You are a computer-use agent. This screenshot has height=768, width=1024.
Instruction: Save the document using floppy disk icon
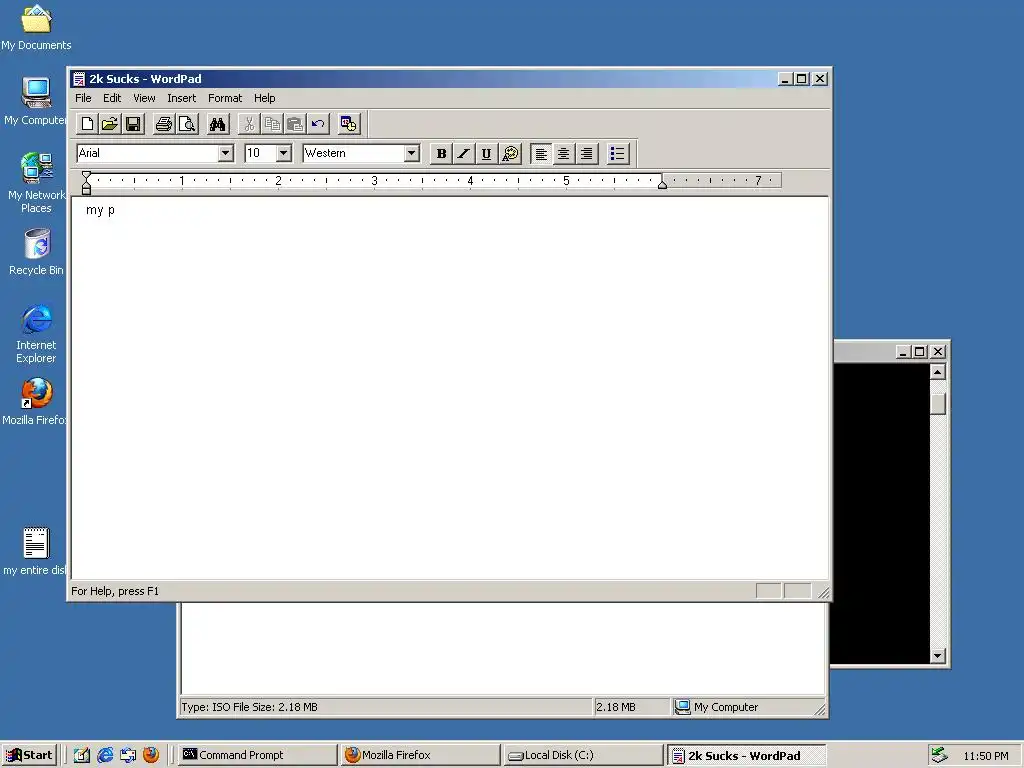tap(133, 124)
